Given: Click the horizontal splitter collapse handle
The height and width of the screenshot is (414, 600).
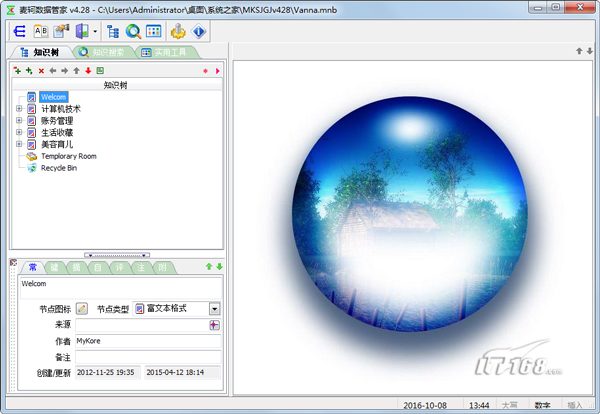Looking at the screenshot, I should 117,255.
